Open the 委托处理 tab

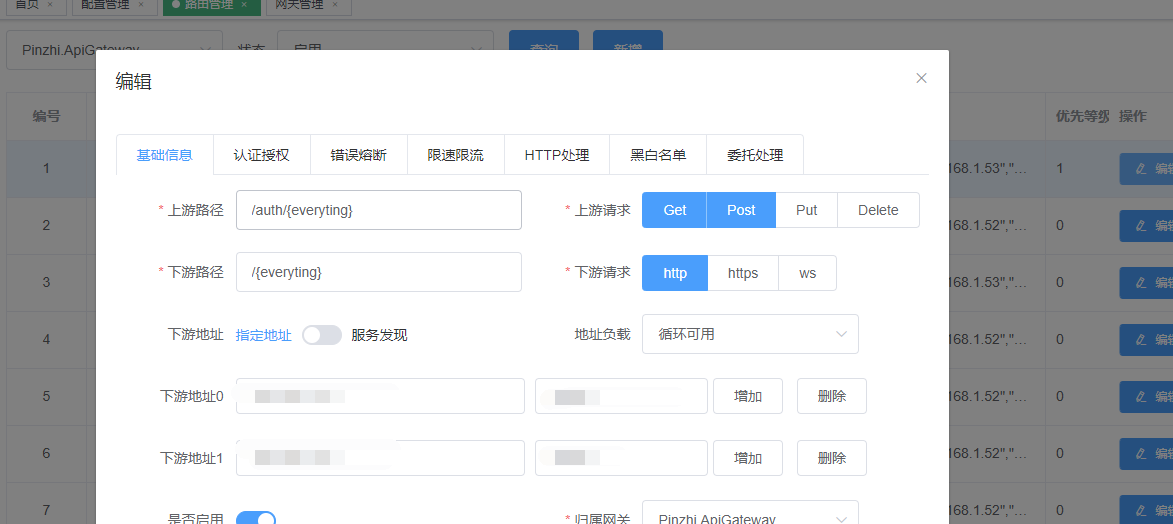click(755, 155)
